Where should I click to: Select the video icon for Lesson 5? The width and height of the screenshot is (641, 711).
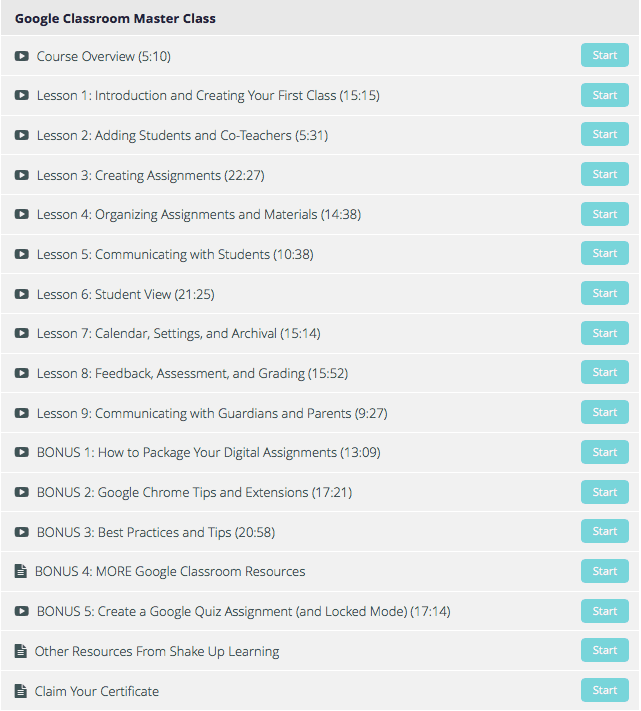pyautogui.click(x=21, y=254)
